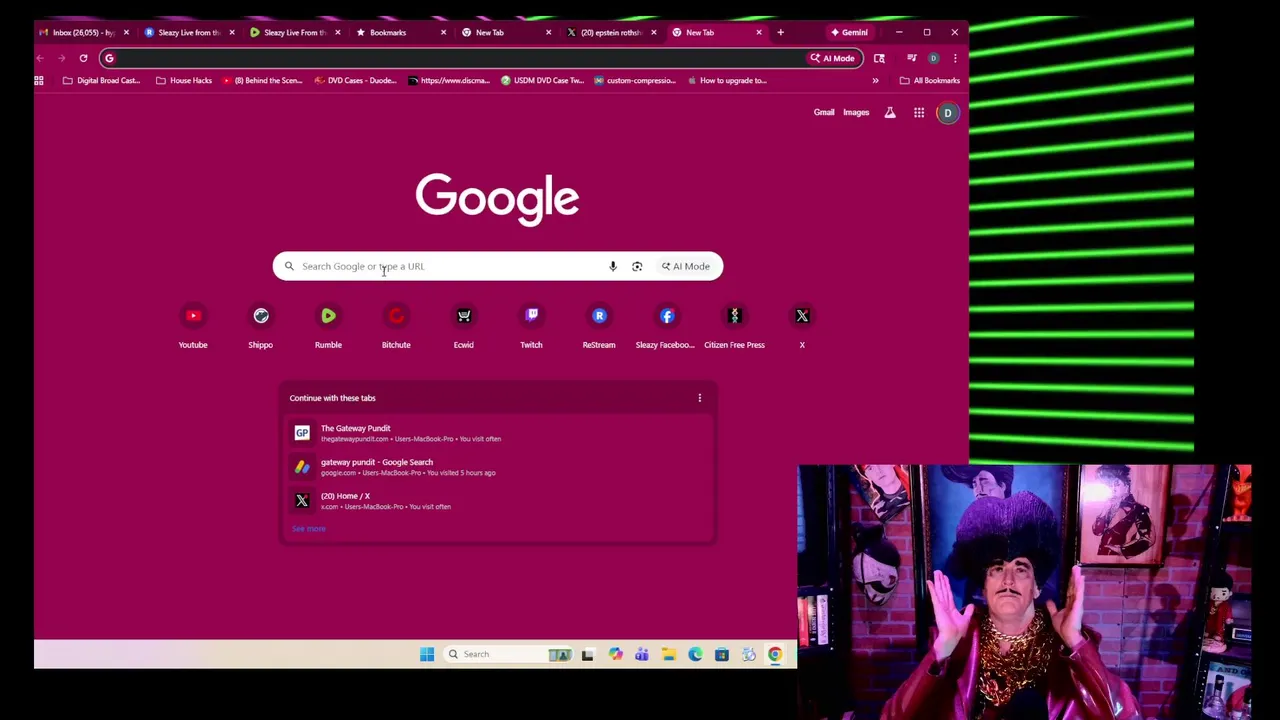Screen dimensions: 1280x720
Task: Open Google account avatar on page
Action: (x=948, y=113)
